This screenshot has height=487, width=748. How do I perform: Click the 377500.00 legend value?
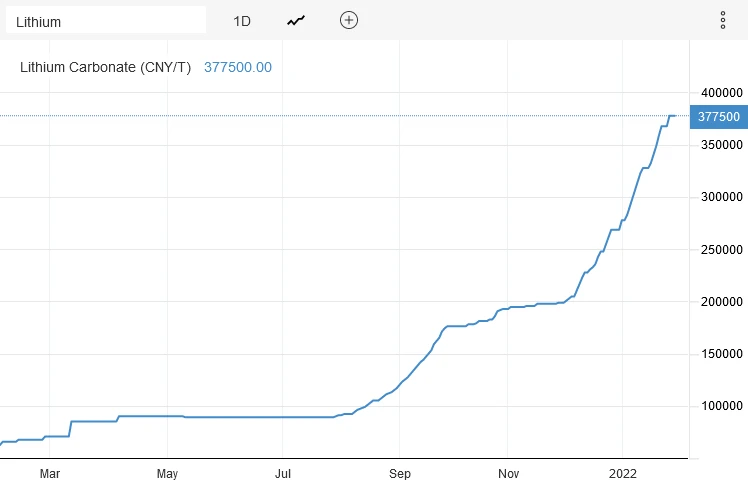point(238,67)
